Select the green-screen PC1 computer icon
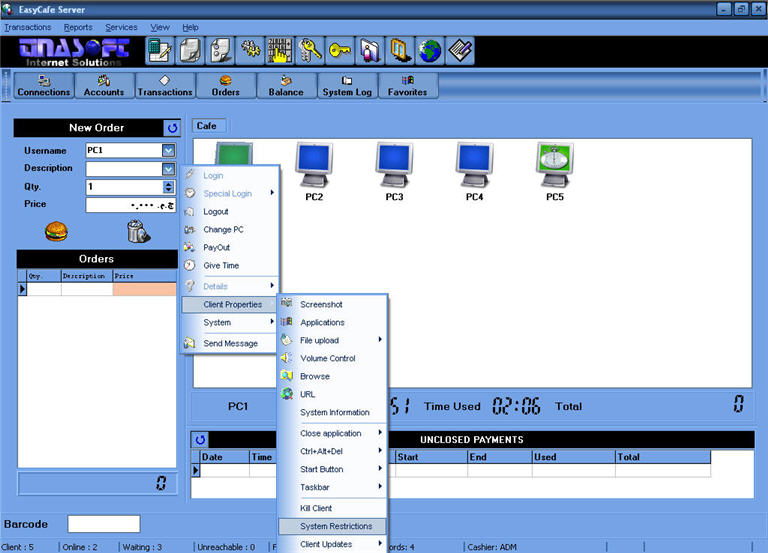This screenshot has height=553, width=768. click(234, 153)
